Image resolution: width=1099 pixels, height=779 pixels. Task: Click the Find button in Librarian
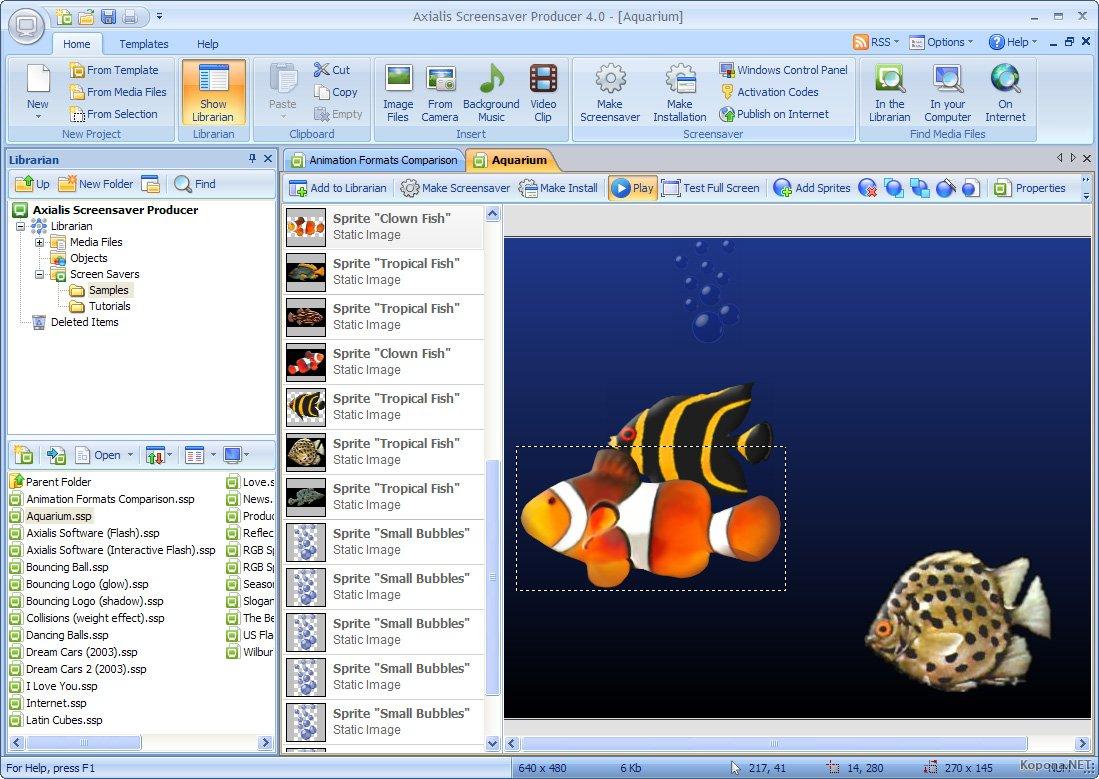(195, 184)
